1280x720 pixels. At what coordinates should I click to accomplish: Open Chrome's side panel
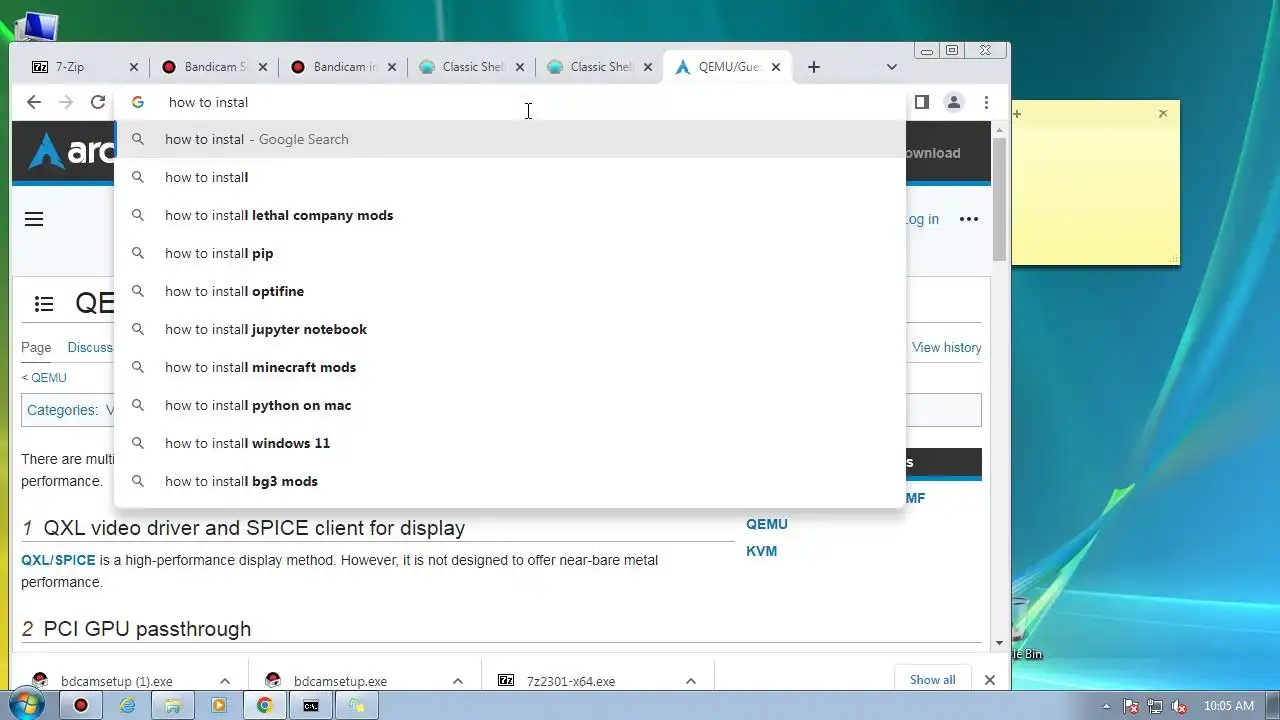tap(922, 102)
